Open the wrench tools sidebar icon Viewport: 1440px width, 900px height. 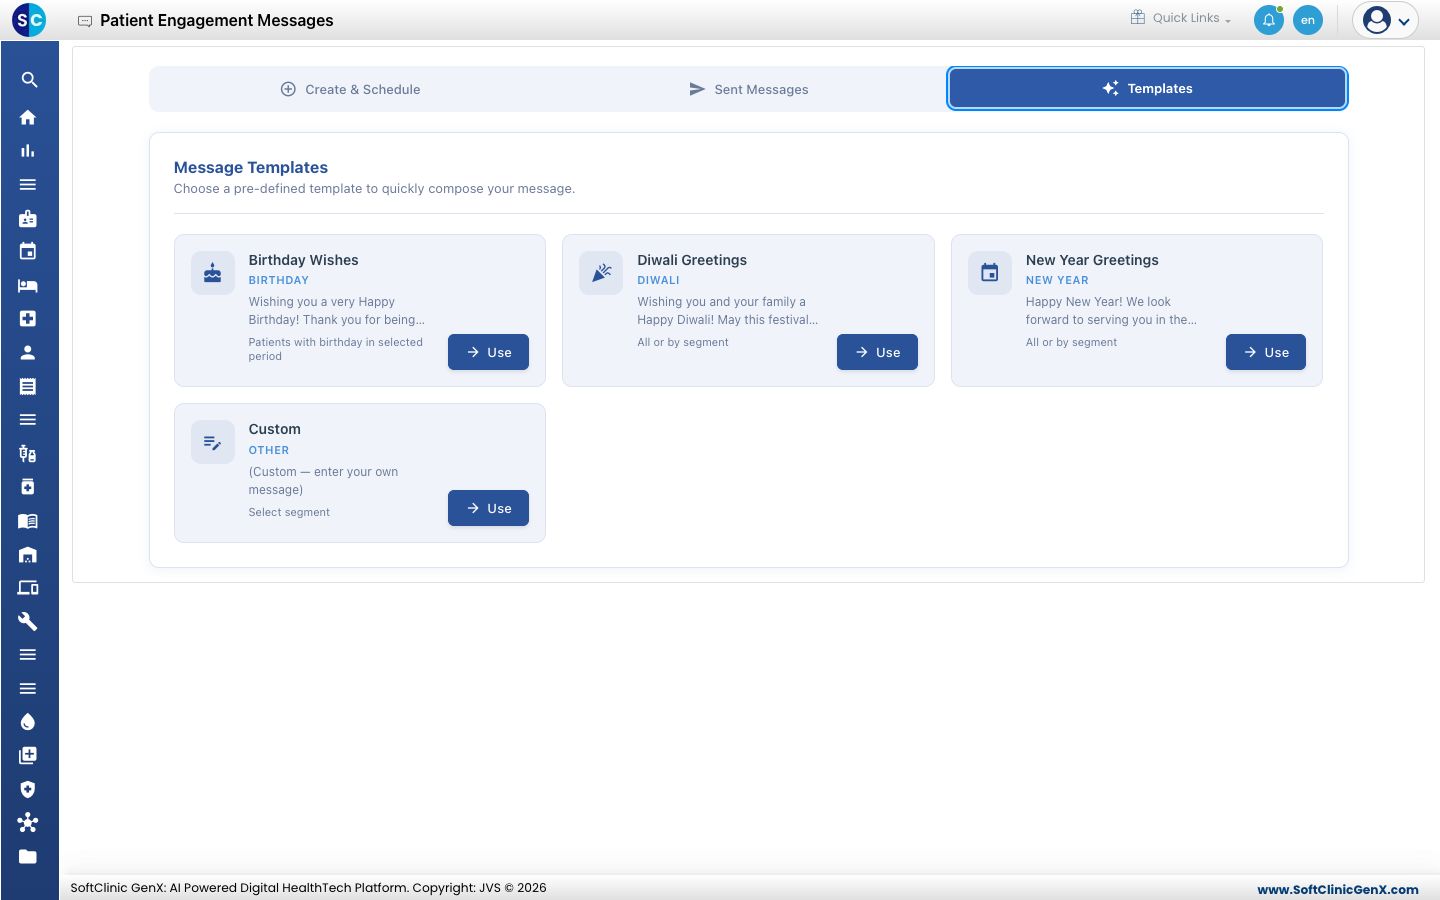(x=28, y=622)
